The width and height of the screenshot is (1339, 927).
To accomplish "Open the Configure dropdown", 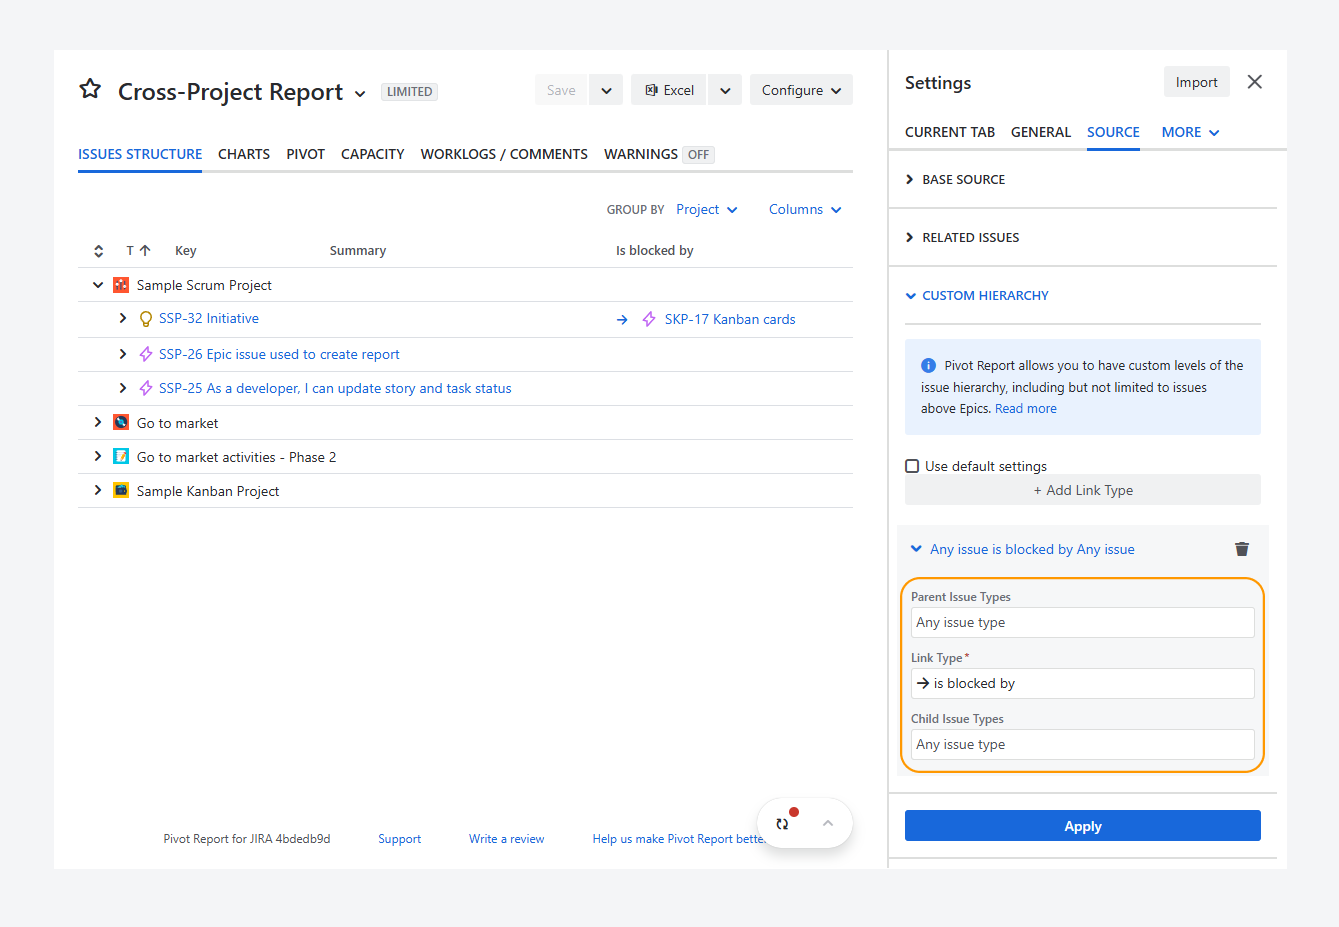I will [x=801, y=90].
